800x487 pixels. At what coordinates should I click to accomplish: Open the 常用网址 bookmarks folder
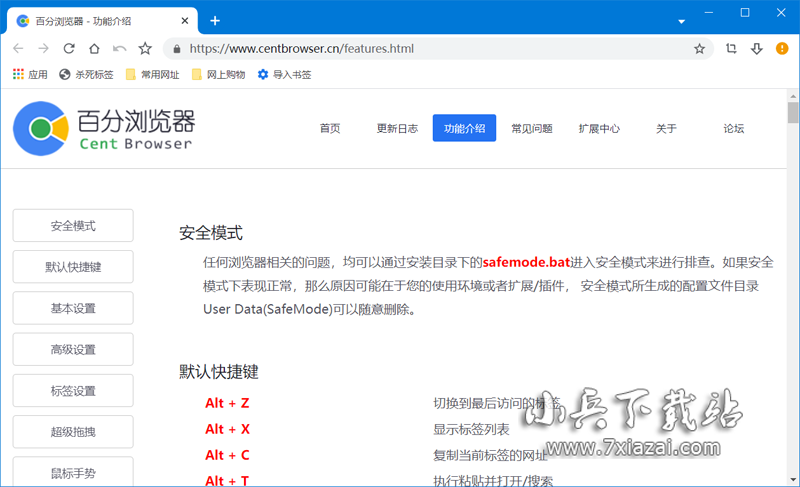[152, 74]
